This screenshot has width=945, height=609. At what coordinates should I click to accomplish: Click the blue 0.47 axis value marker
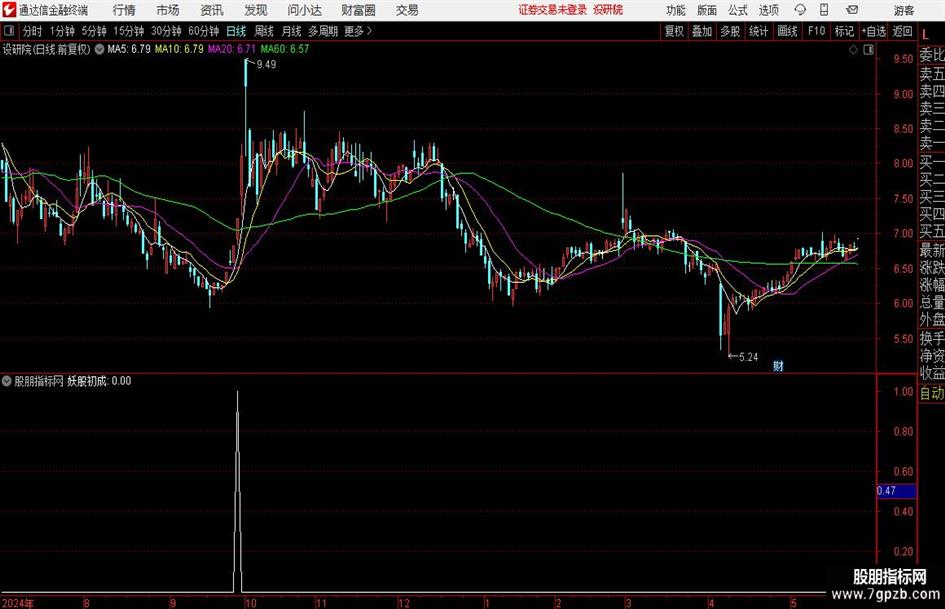point(896,491)
